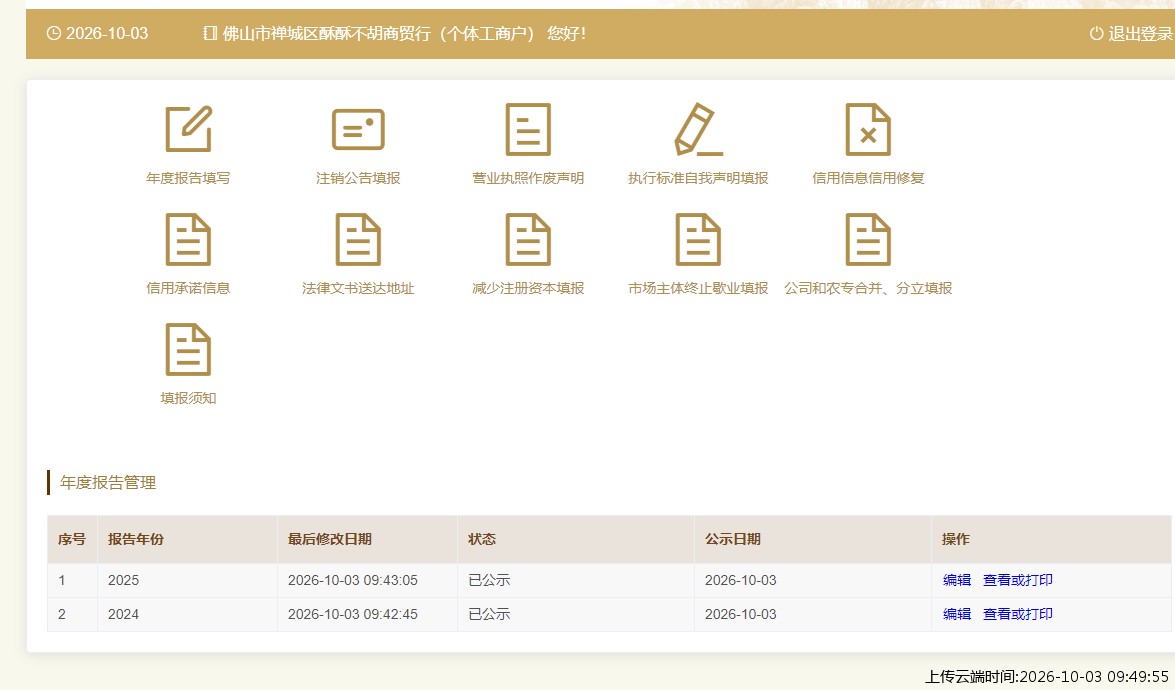Screen dimensions: 1175x690
Task: Click the 注销公告填报 card icon
Action: (x=358, y=130)
